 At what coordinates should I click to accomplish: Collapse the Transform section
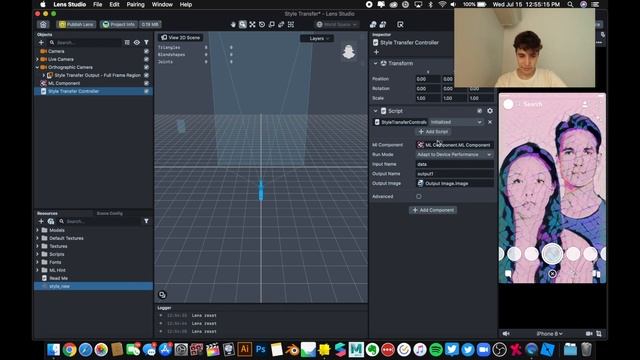(376, 63)
